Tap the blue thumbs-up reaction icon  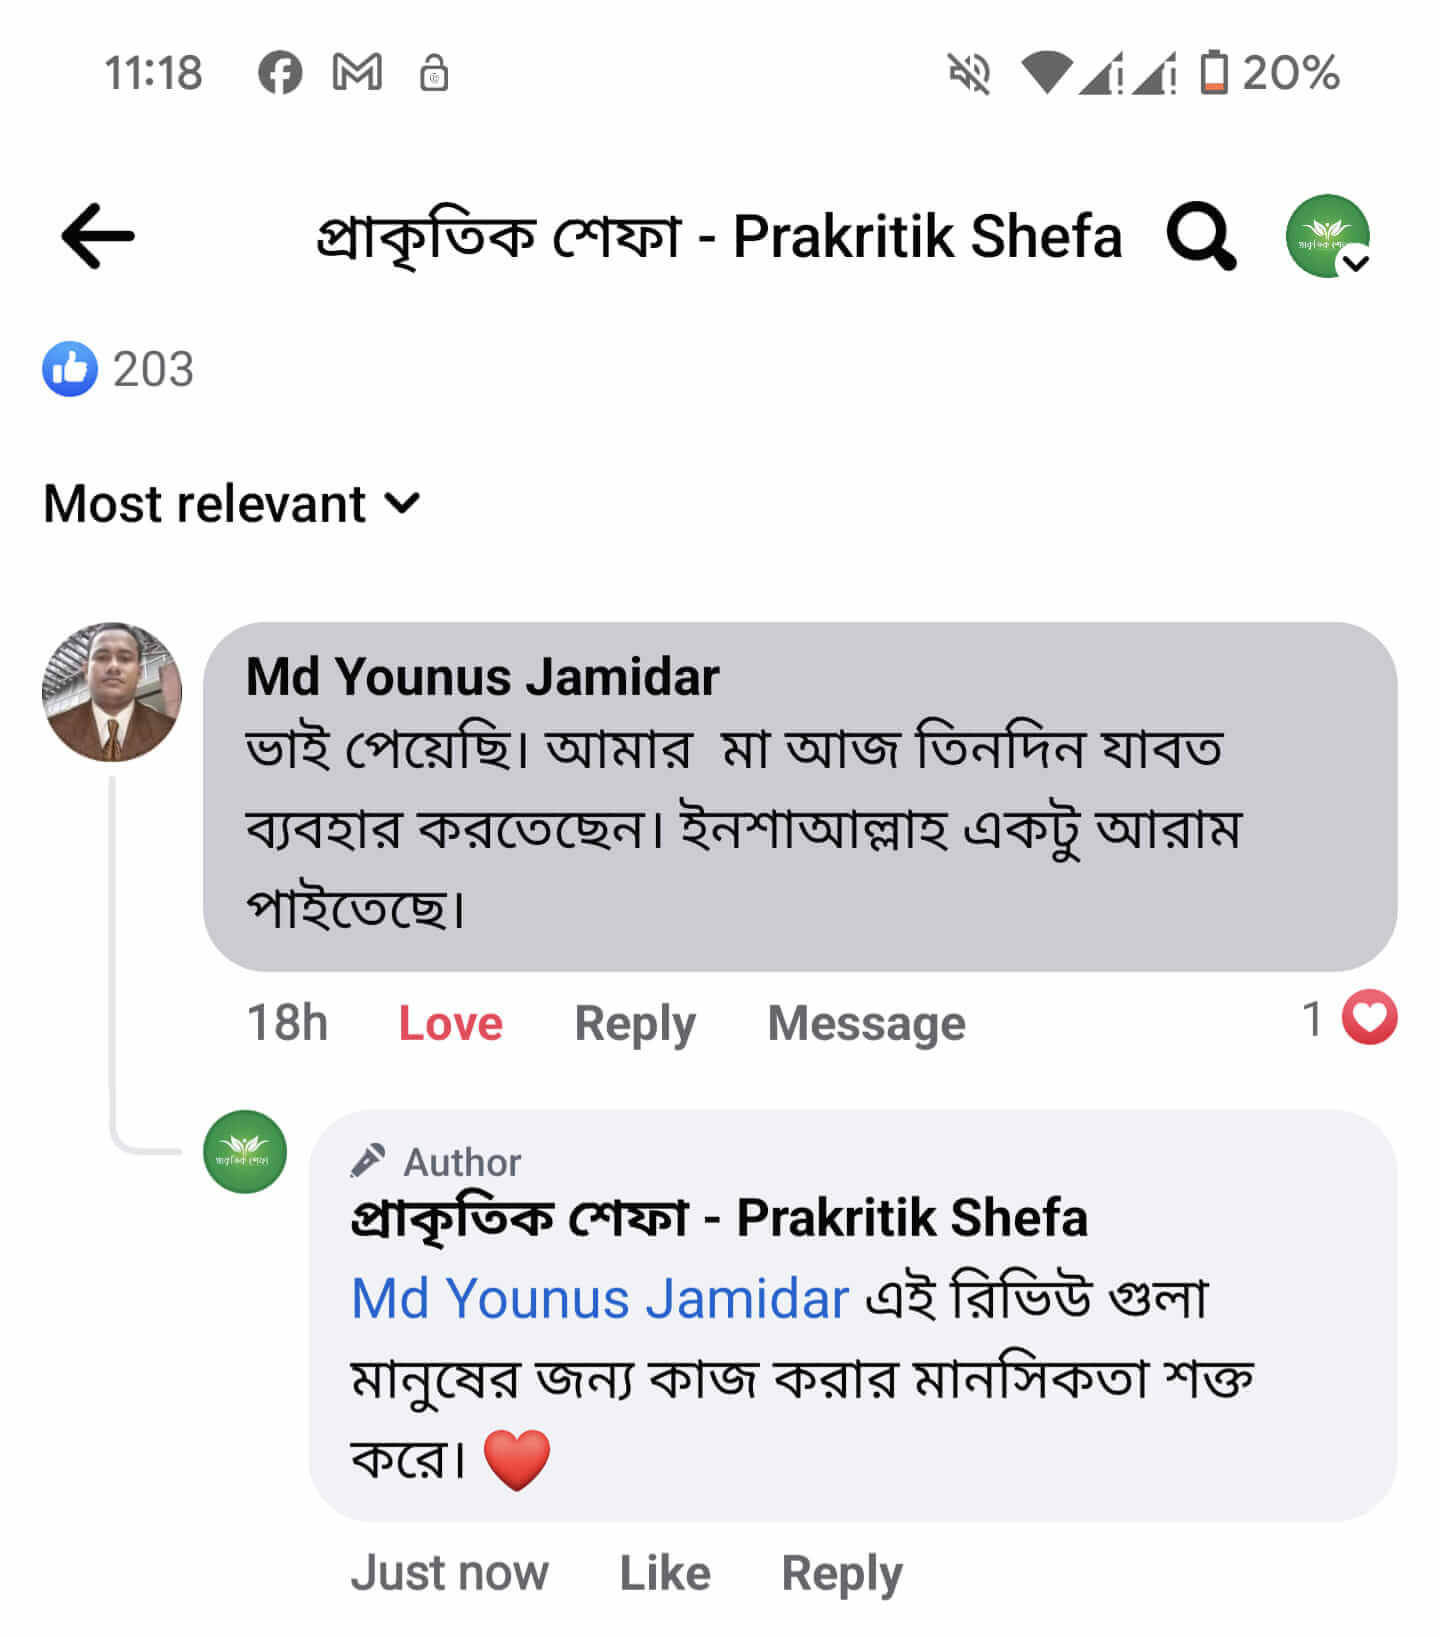click(70, 369)
